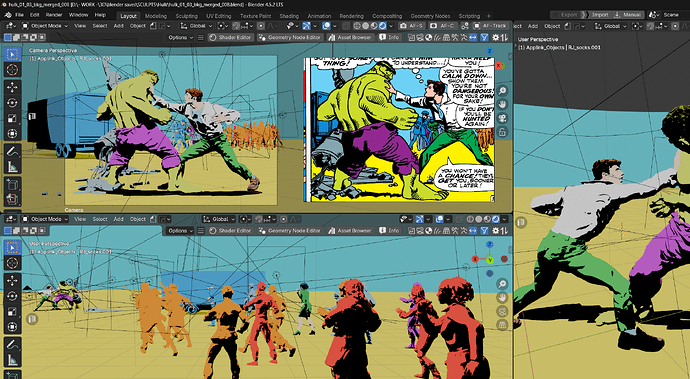Select the Measure tool in top viewport
The image size is (690, 379).
pos(12,167)
